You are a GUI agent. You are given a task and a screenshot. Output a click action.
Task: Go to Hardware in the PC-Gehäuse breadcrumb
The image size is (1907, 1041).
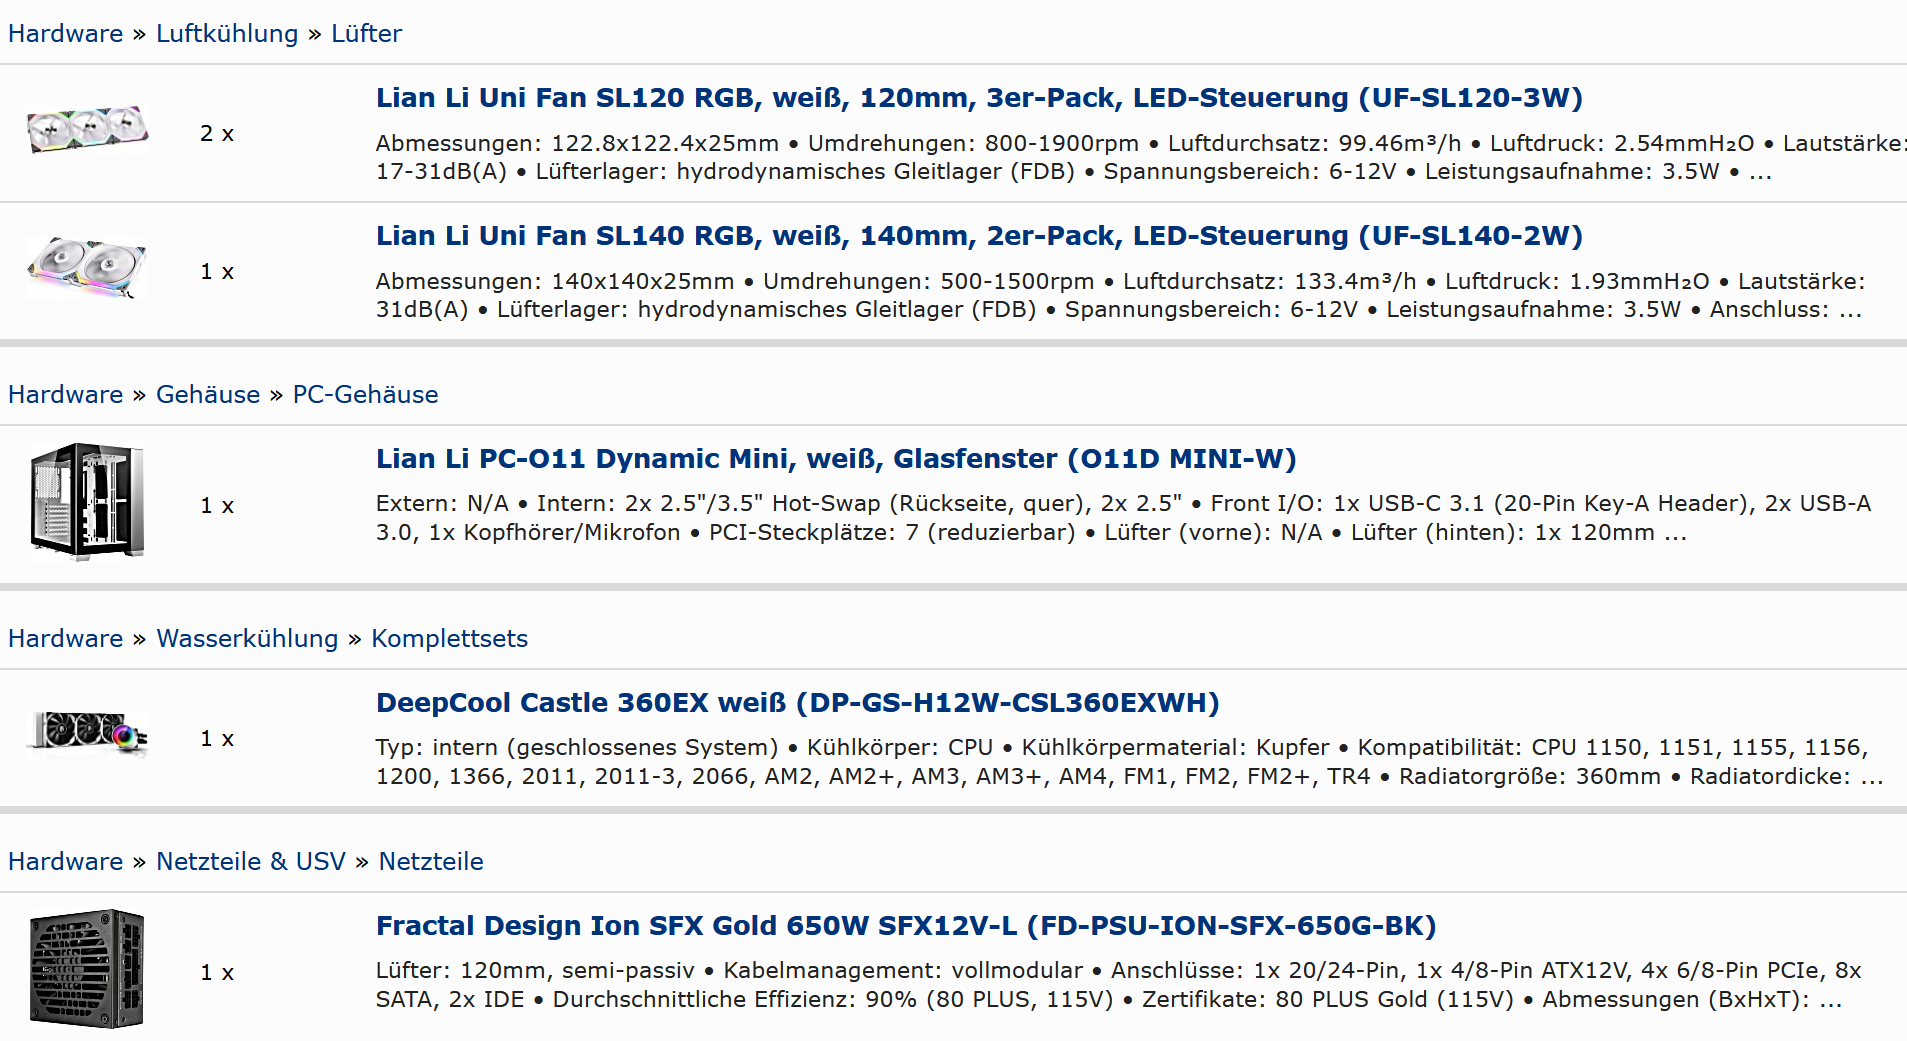(66, 395)
